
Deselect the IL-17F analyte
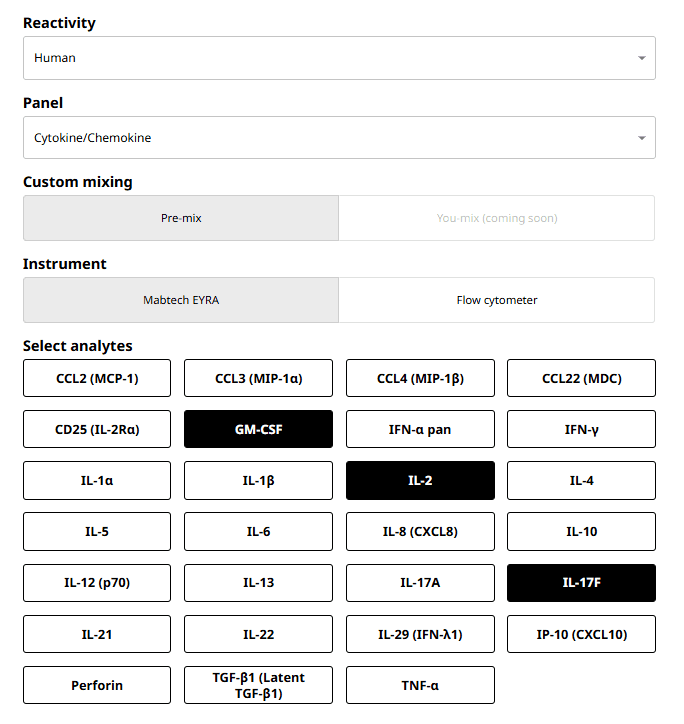tap(582, 582)
